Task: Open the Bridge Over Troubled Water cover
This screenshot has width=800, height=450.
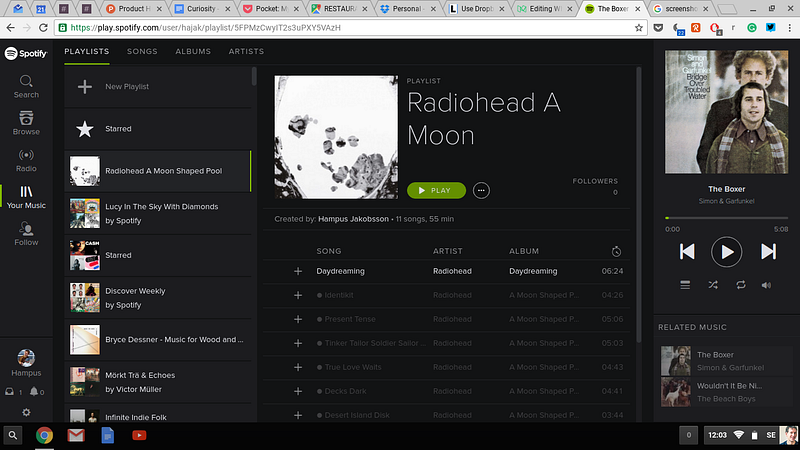Action: 726,112
